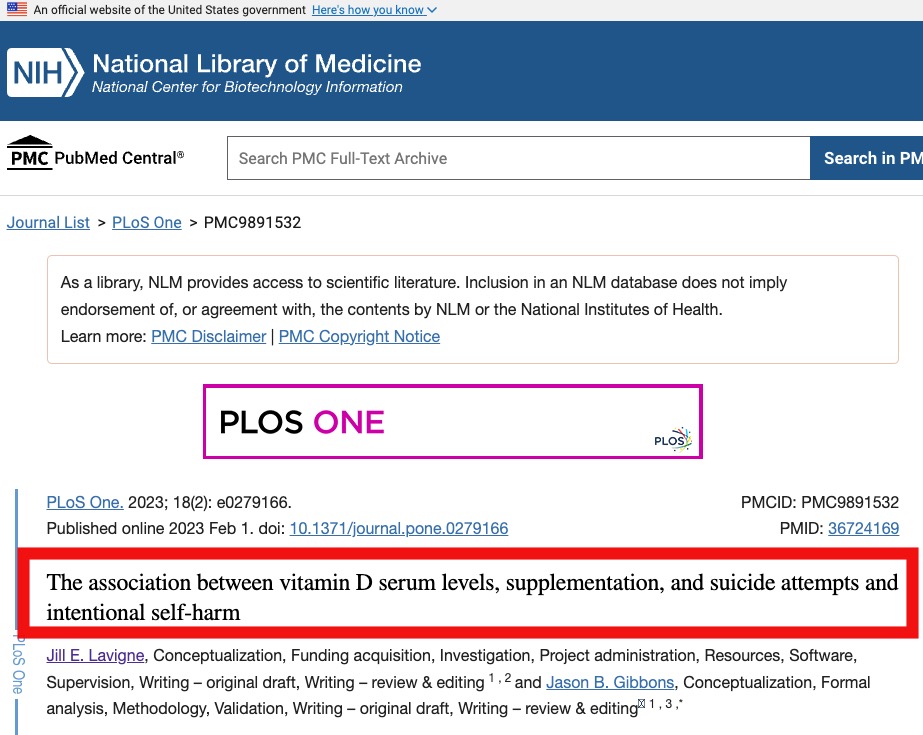Click the NIH logo icon
Screen dimensions: 923x735
tap(45, 72)
